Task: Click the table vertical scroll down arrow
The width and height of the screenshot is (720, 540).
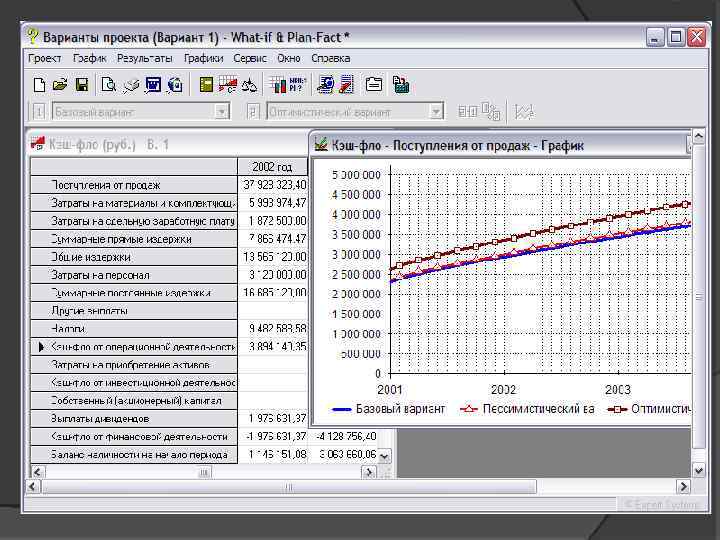Action: tap(384, 456)
